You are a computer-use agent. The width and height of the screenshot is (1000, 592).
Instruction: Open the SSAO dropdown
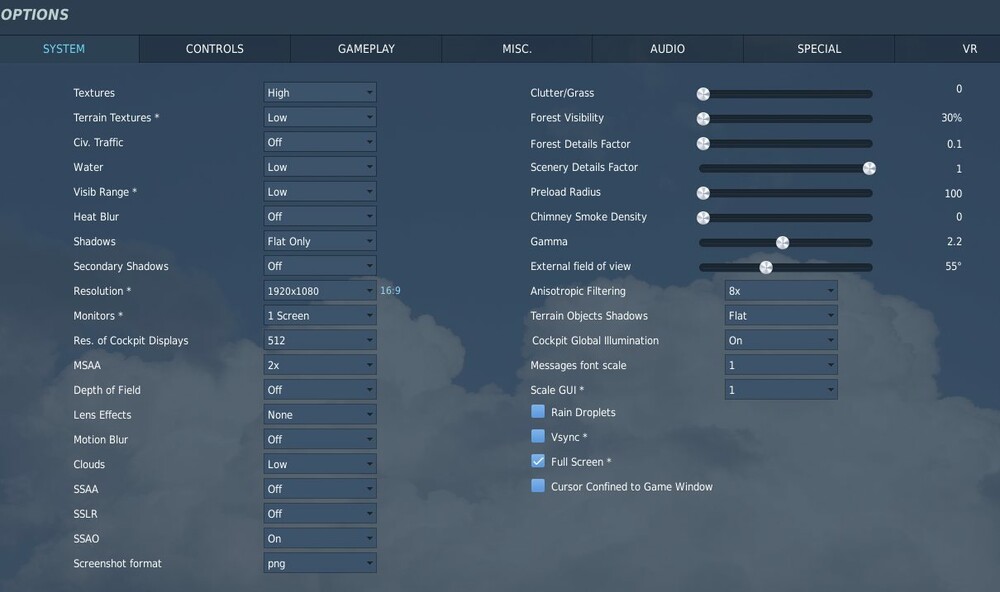tap(320, 538)
